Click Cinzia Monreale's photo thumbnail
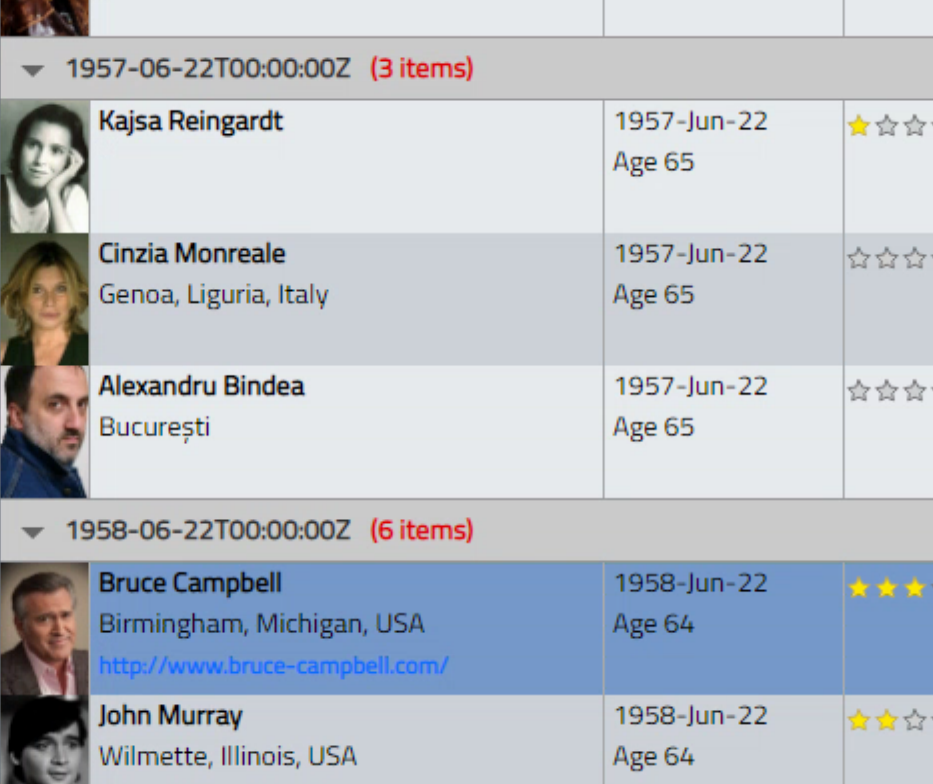 (45, 299)
